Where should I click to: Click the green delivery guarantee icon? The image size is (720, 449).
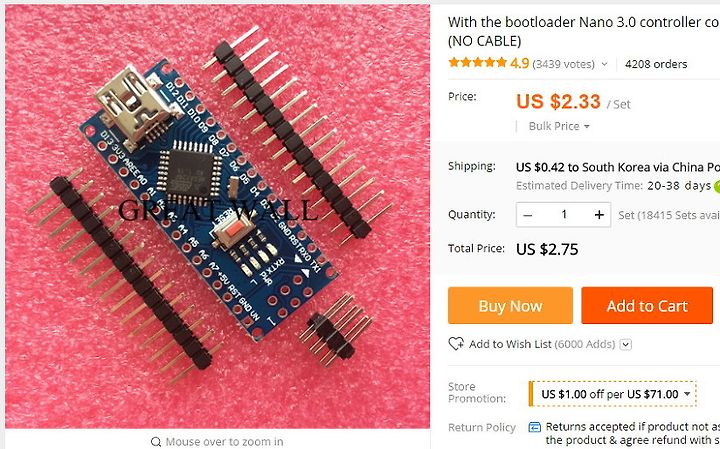tap(716, 186)
